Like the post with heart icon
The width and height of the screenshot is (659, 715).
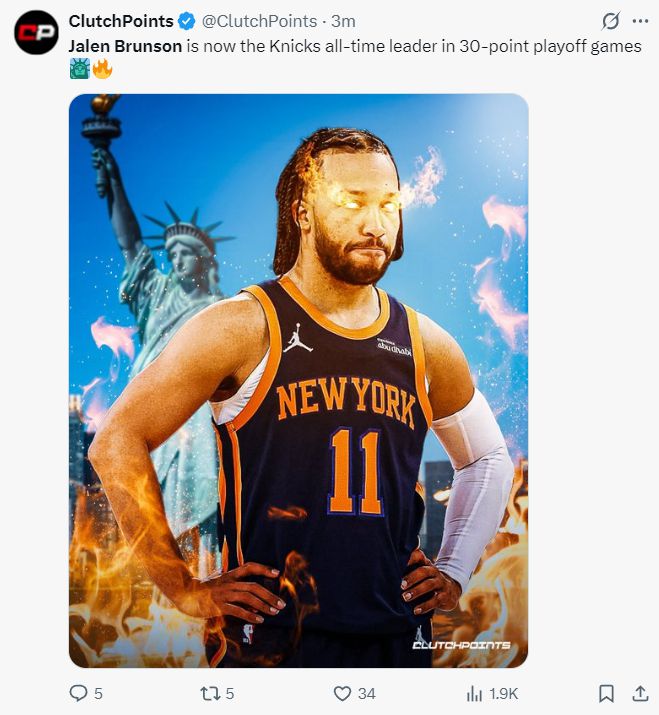[342, 694]
